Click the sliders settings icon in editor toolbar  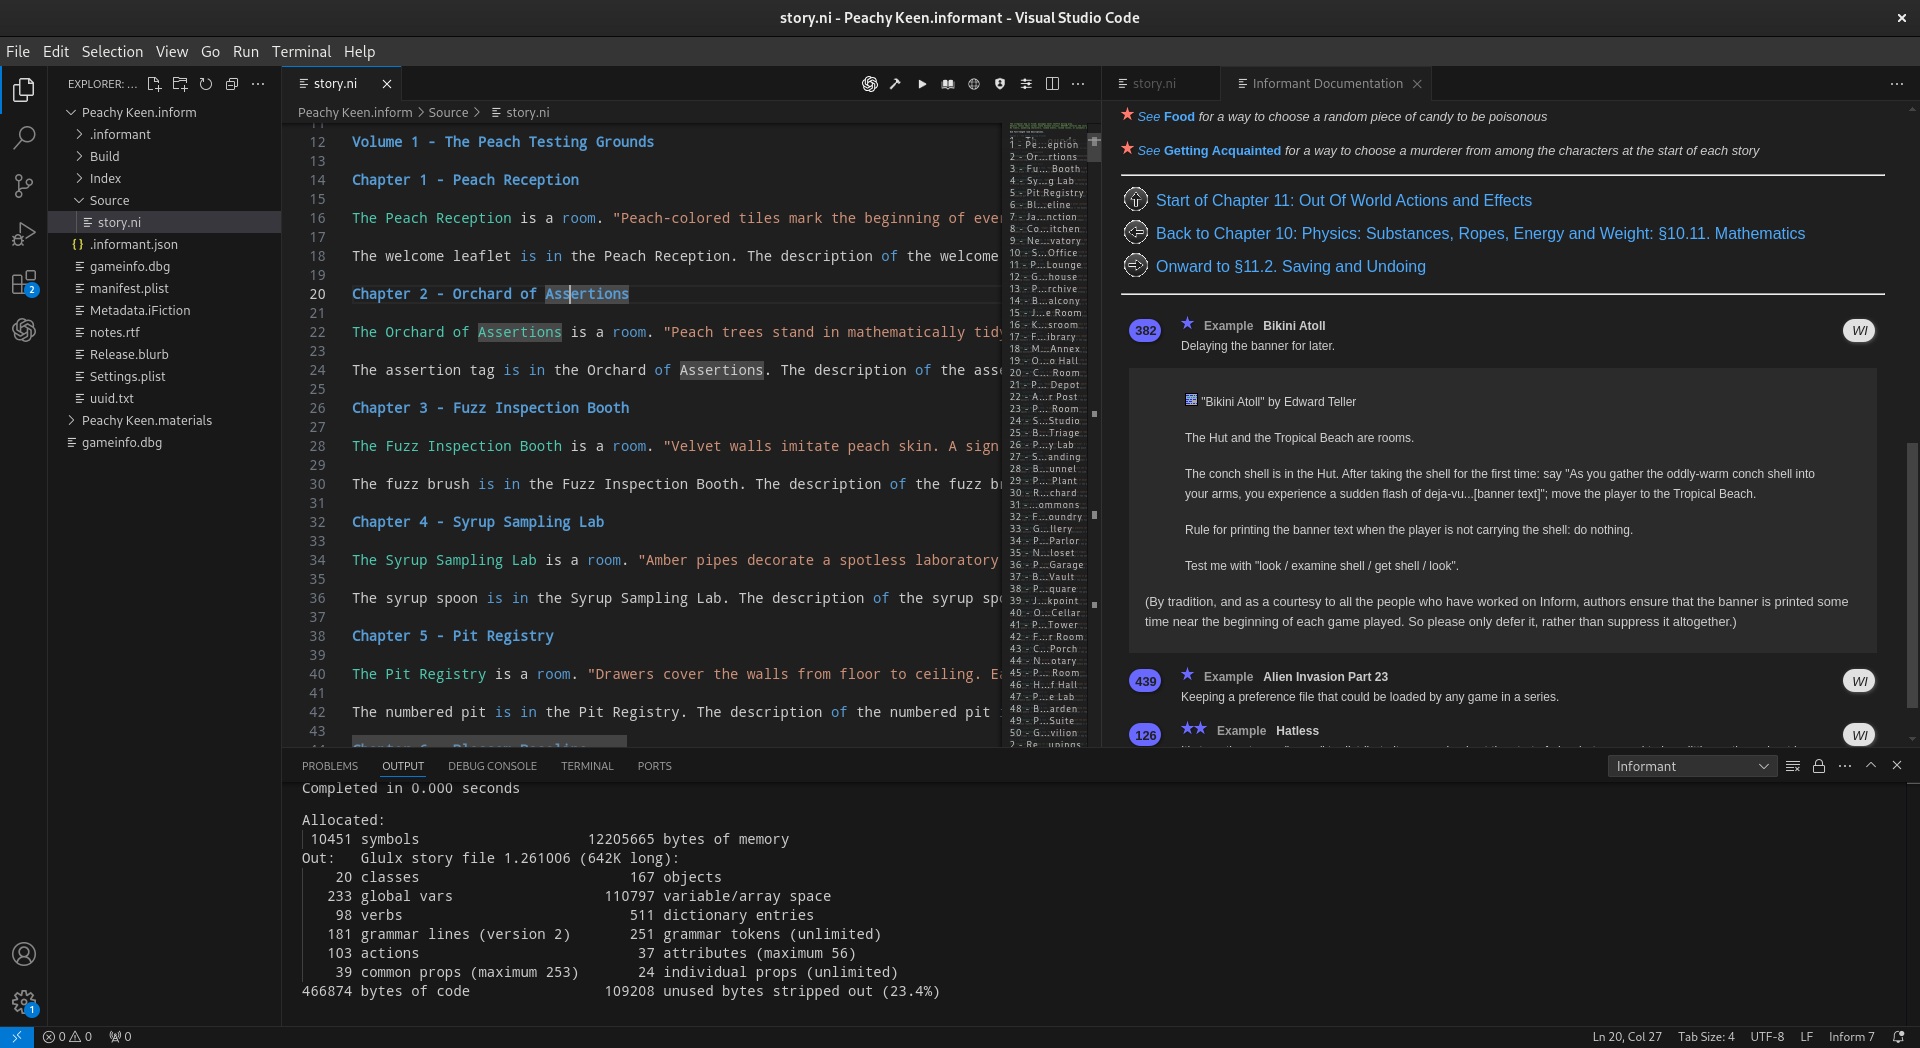click(1026, 84)
